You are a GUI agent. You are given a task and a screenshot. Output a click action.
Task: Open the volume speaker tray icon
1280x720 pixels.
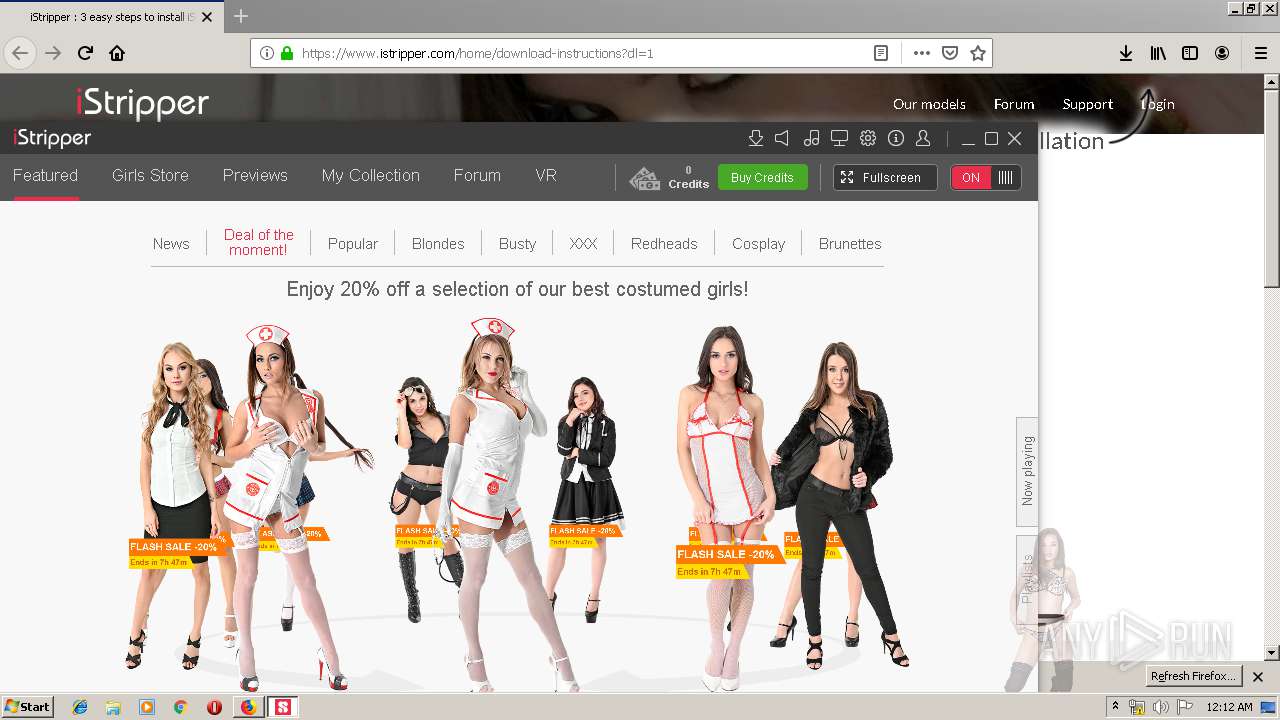pyautogui.click(x=1160, y=707)
